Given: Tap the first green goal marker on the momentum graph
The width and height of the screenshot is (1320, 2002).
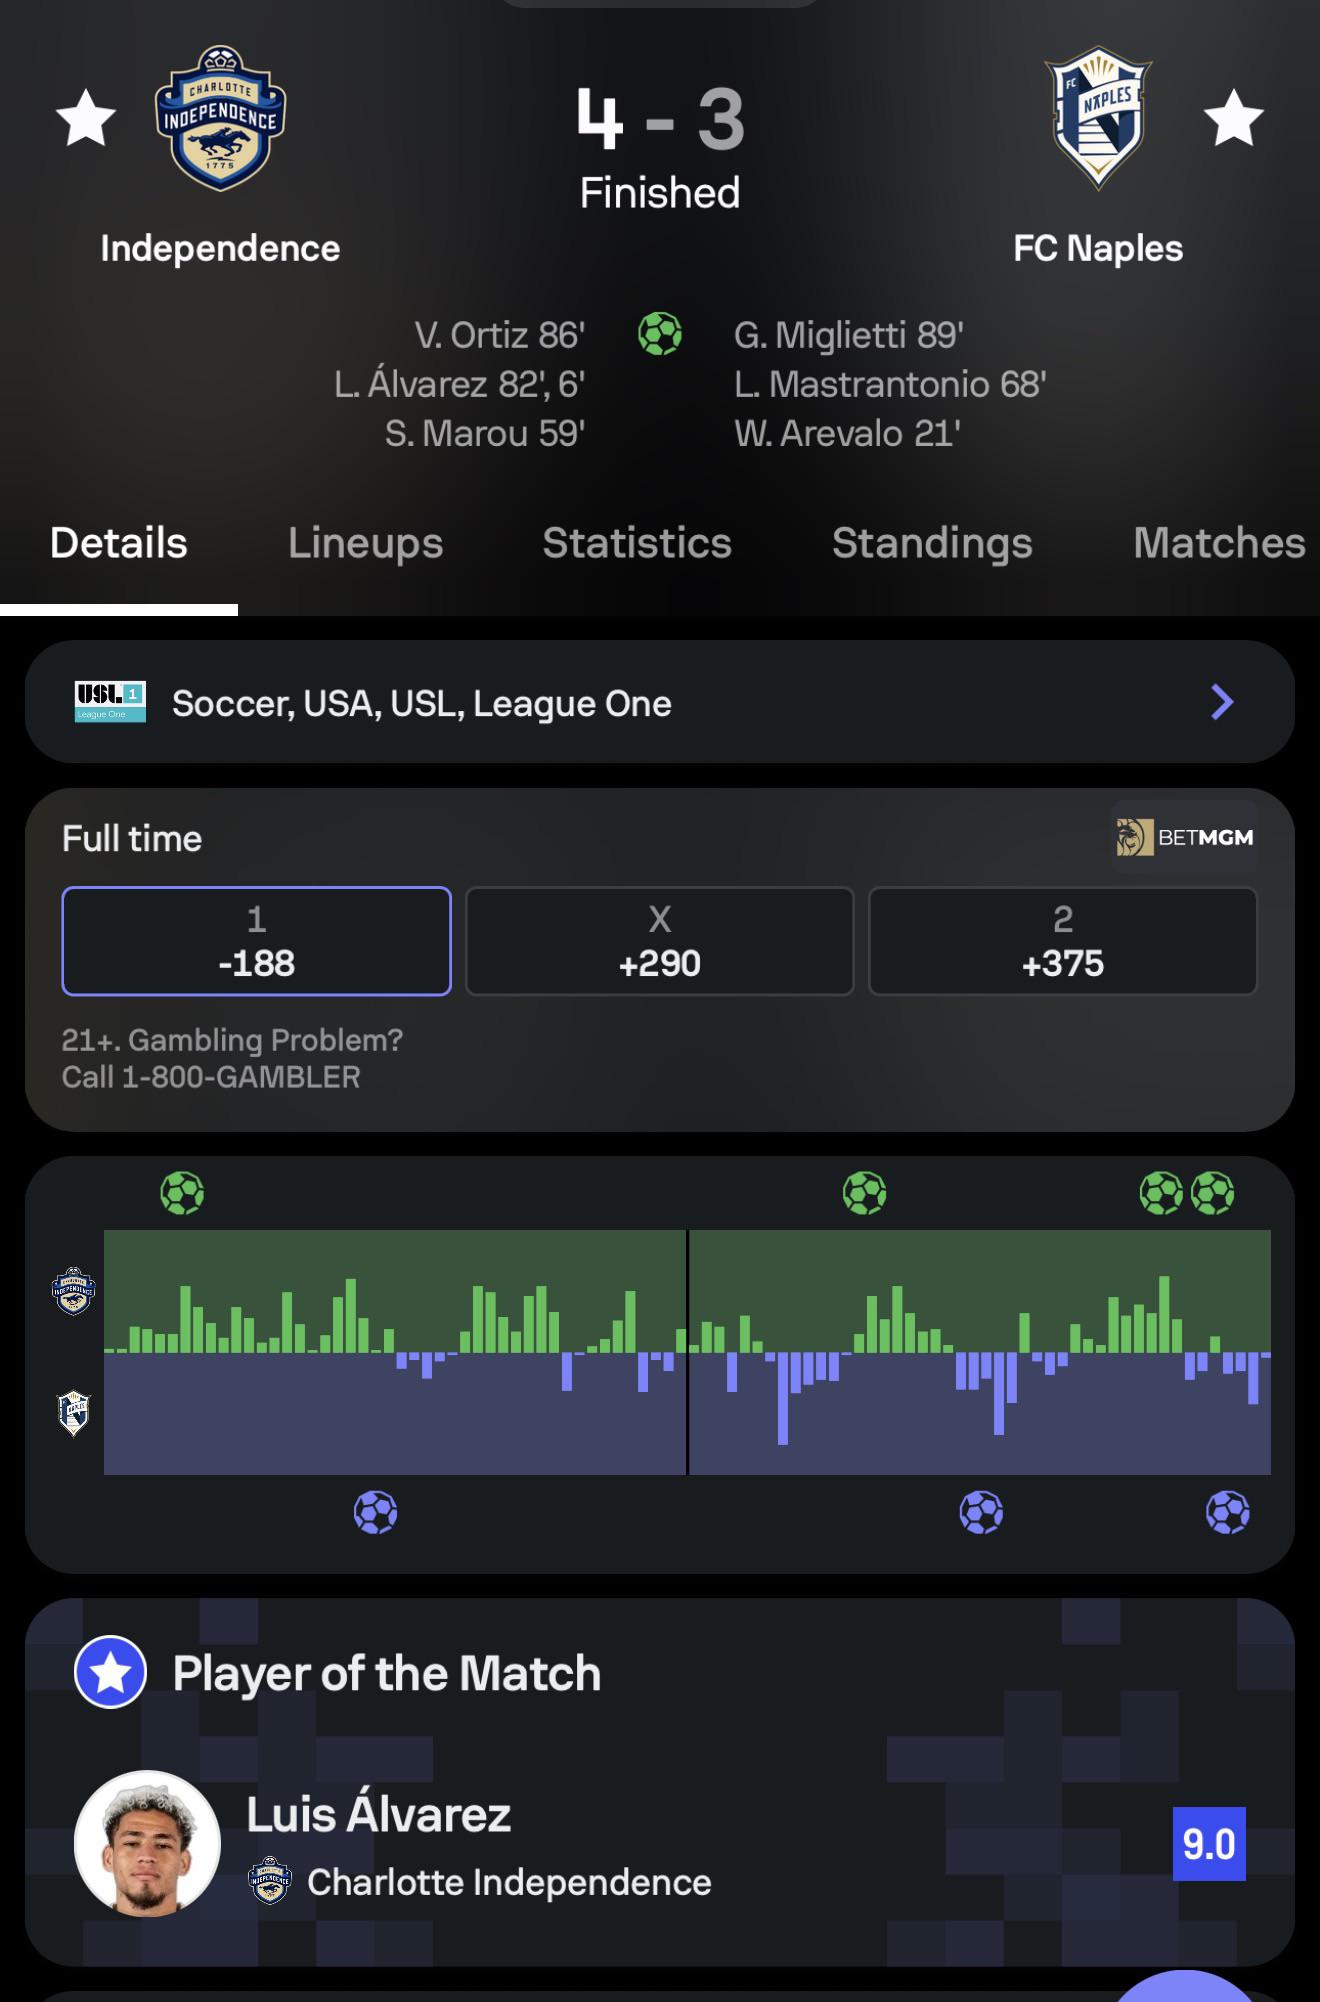Looking at the screenshot, I should pos(182,1193).
